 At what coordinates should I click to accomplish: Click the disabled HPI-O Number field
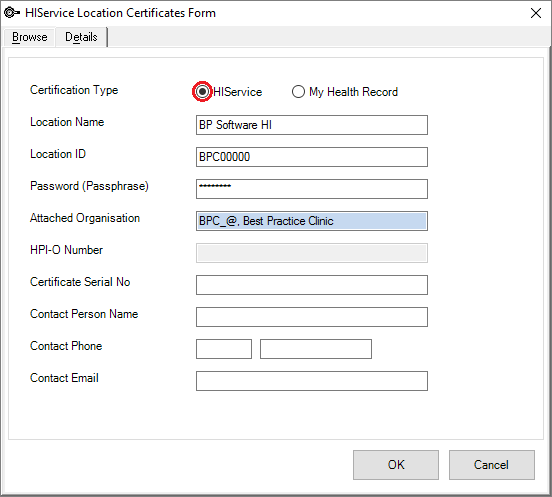312,253
